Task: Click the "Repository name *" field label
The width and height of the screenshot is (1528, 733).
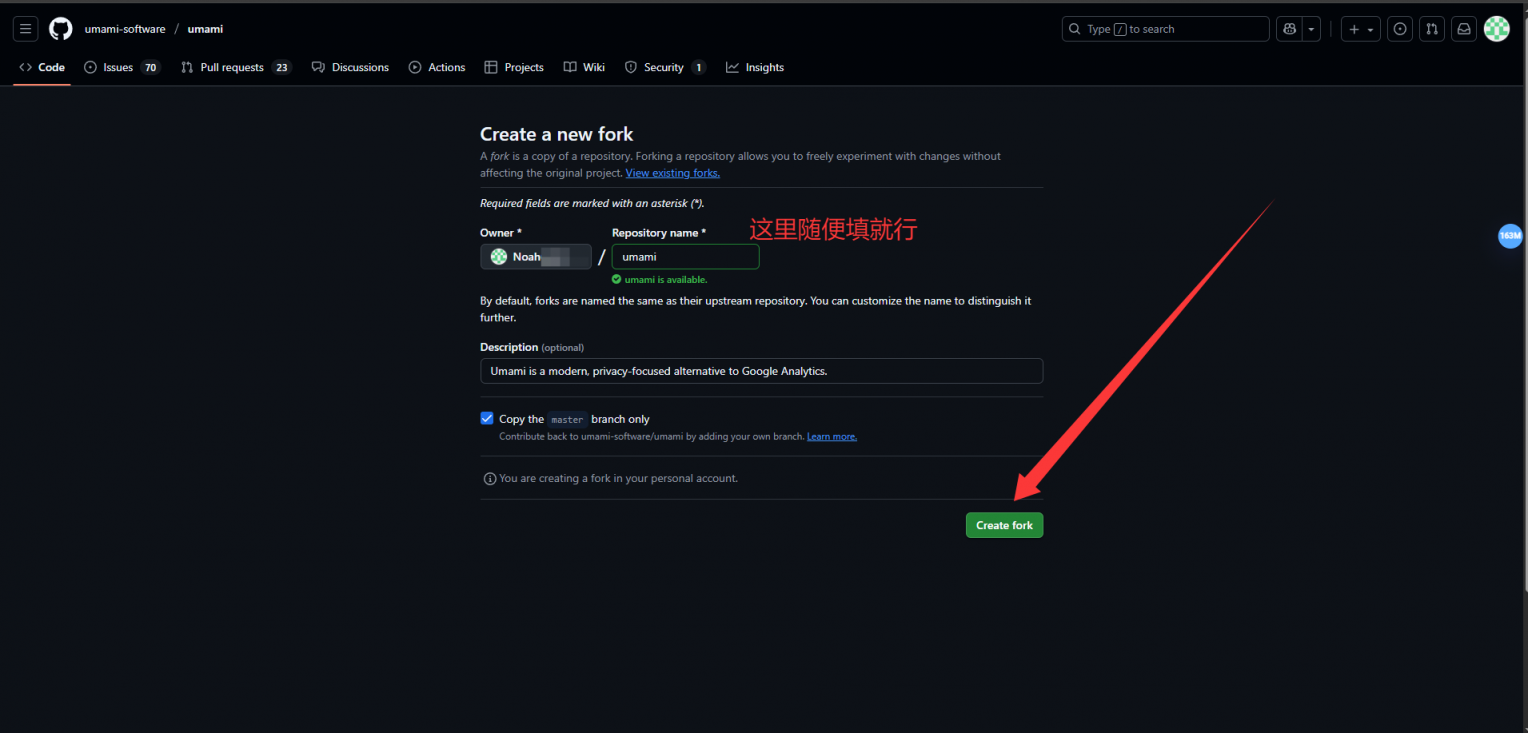Action: coord(659,233)
